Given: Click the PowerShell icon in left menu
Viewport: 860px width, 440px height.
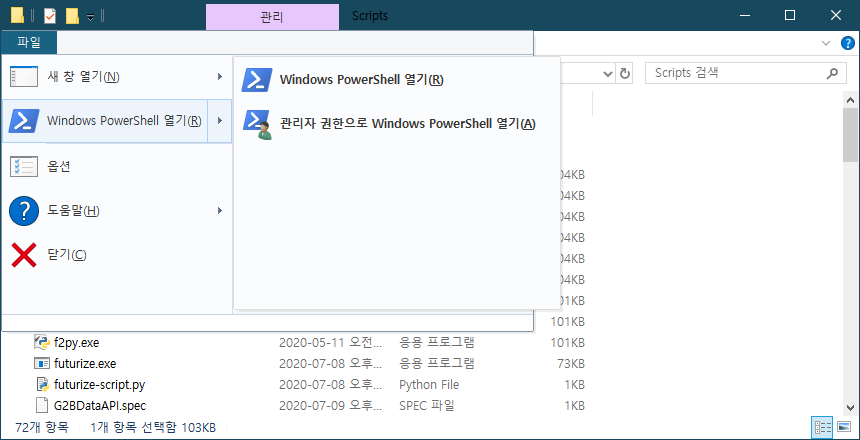Looking at the screenshot, I should click(24, 121).
